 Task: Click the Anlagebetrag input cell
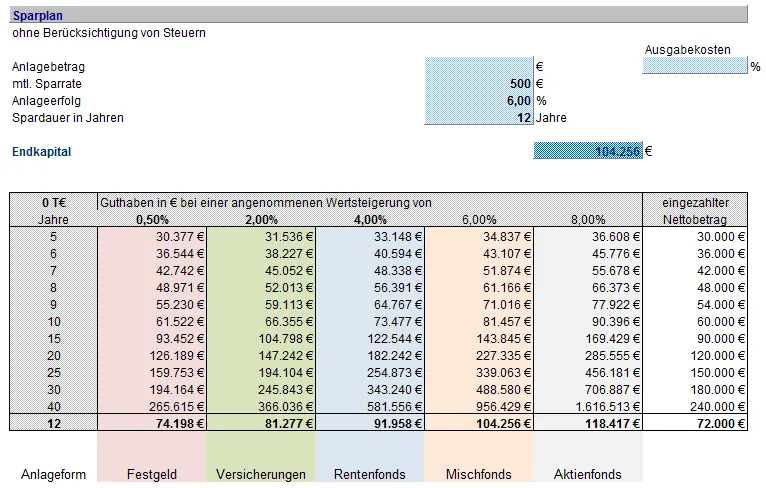[x=479, y=66]
